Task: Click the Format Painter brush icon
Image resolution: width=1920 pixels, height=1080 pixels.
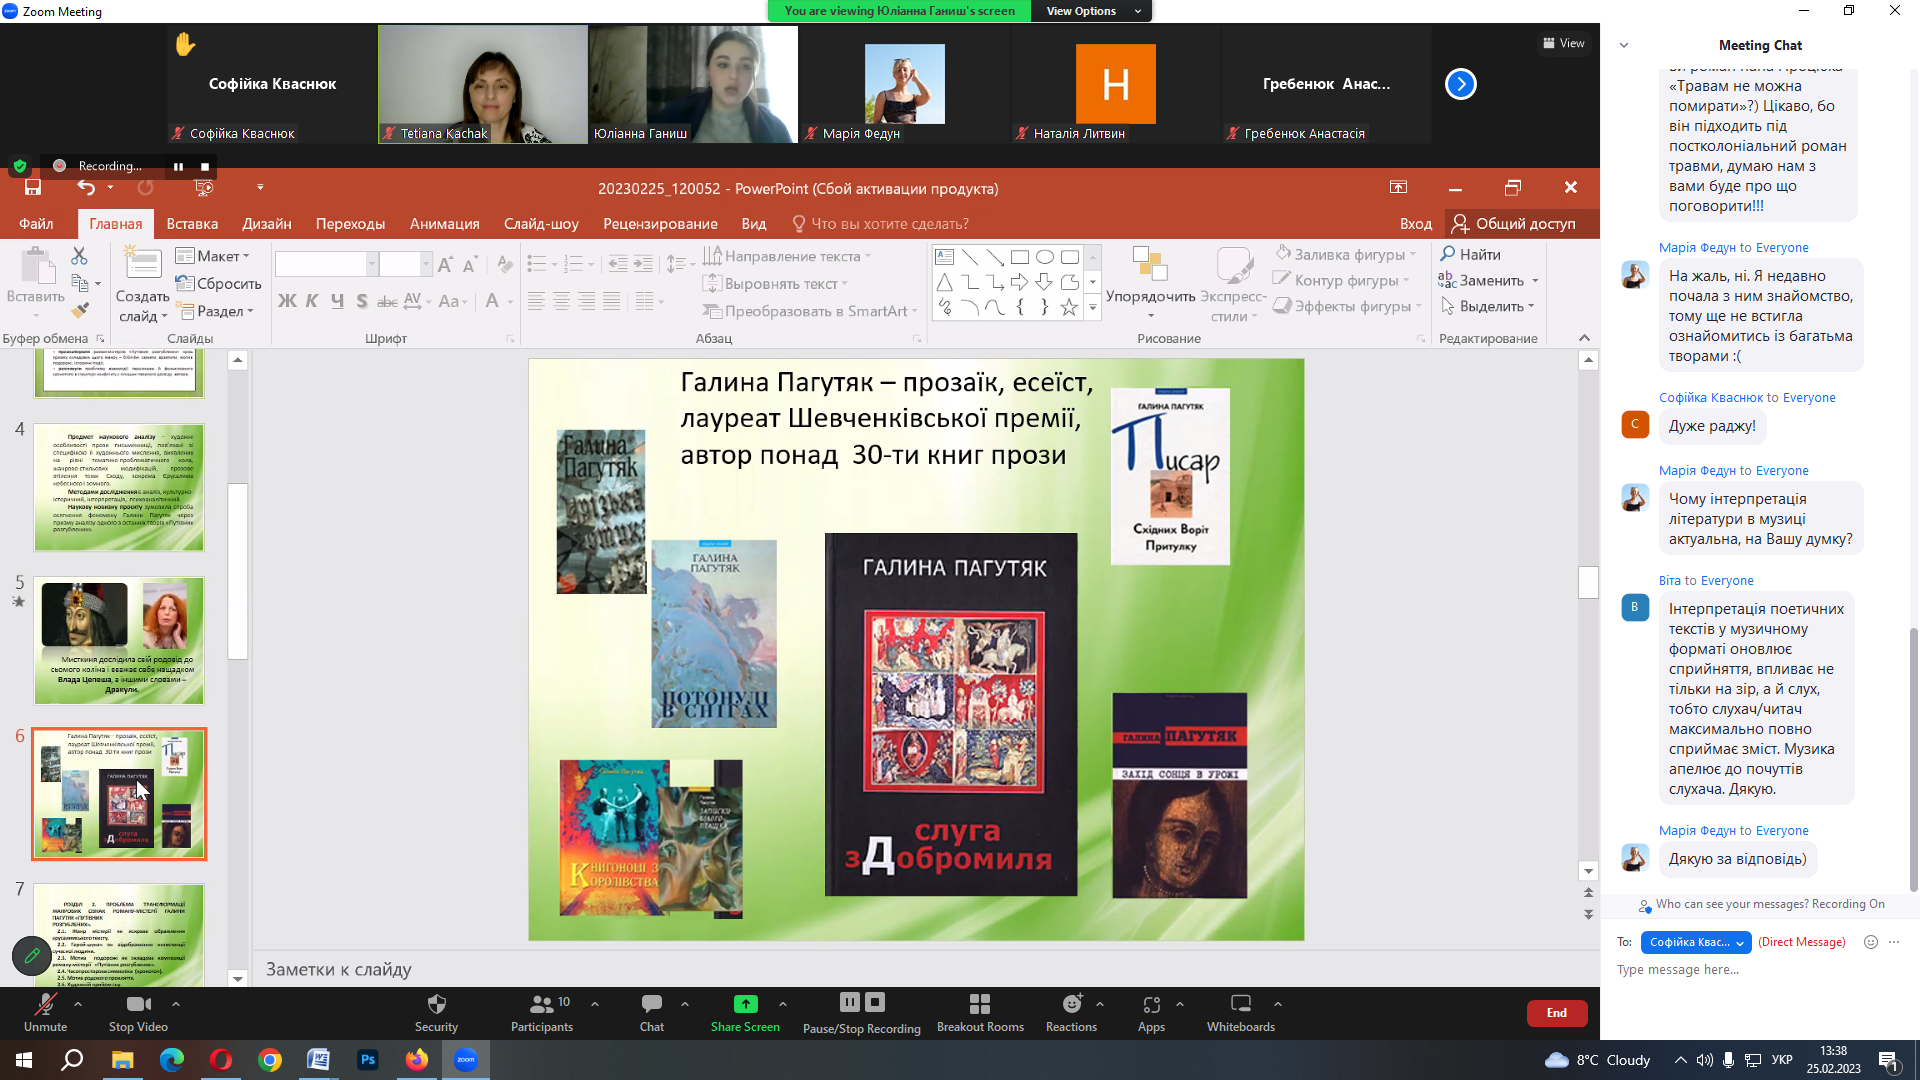Action: tap(80, 310)
